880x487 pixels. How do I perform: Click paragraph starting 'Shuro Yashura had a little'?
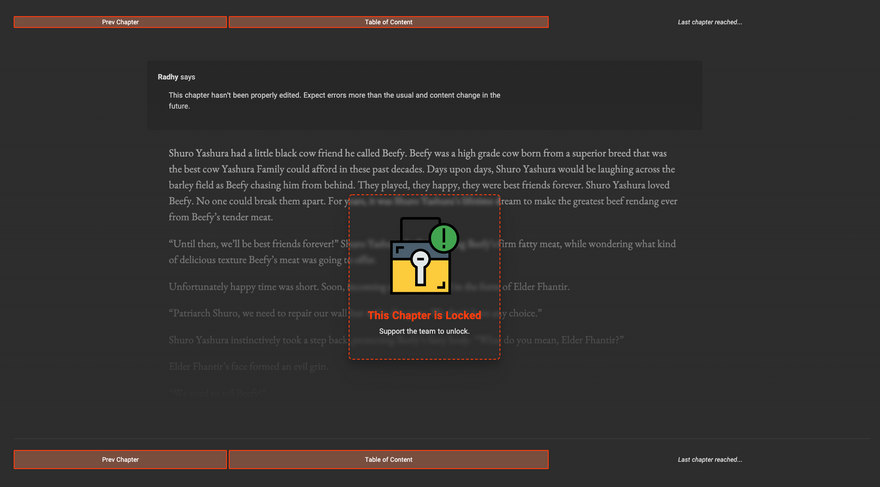point(260,154)
